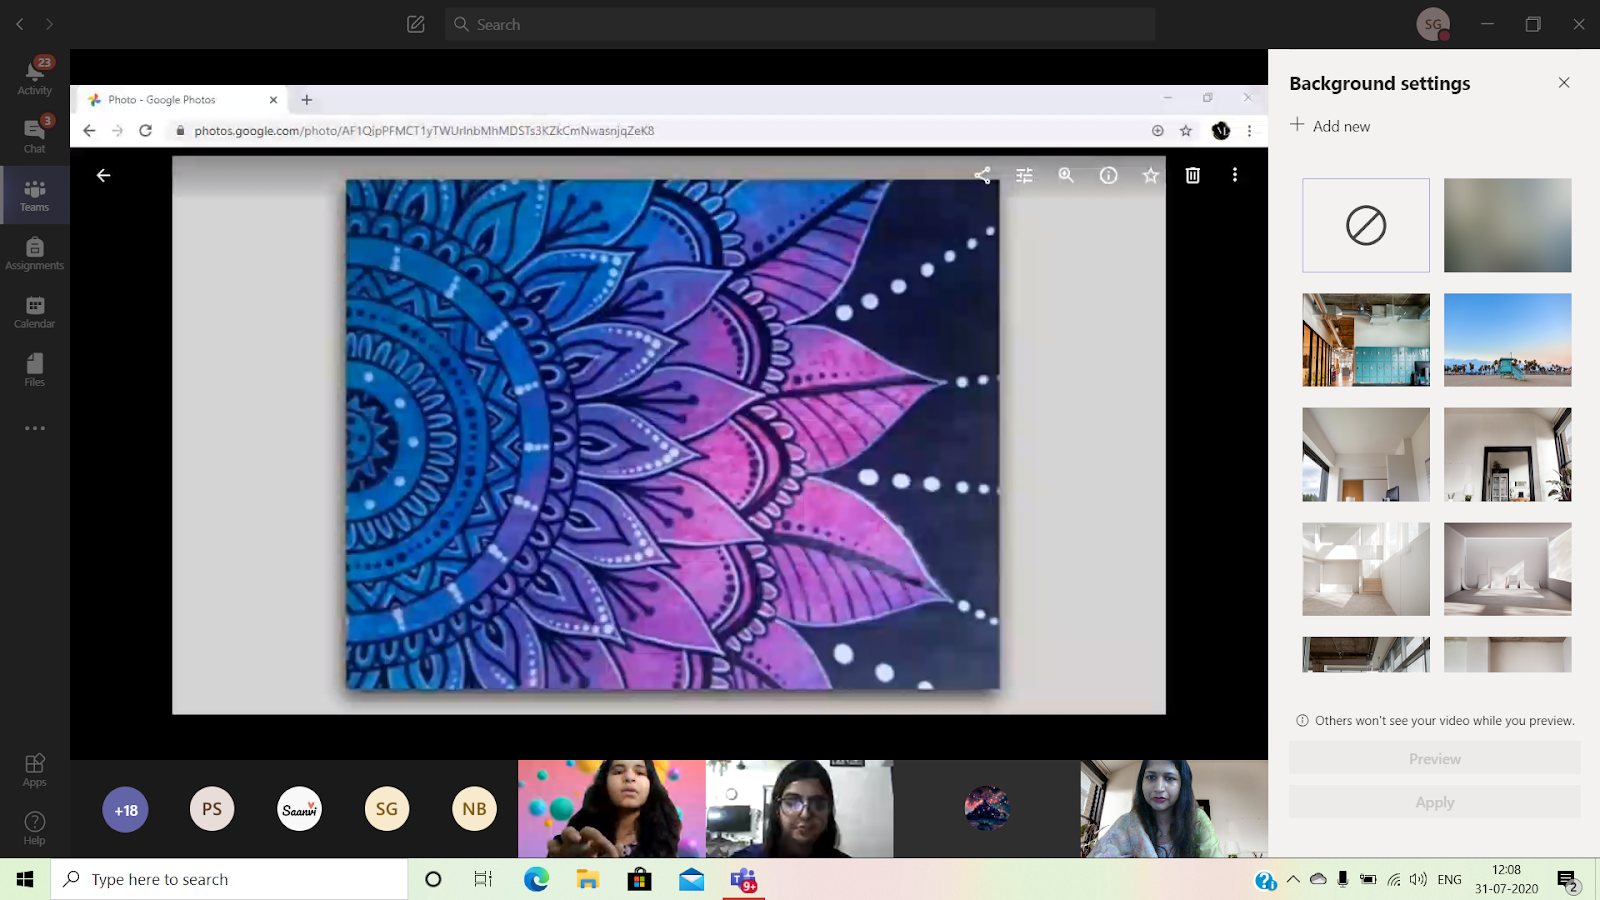Open more options menu for the photo
This screenshot has width=1600, height=900.
coord(1235,175)
